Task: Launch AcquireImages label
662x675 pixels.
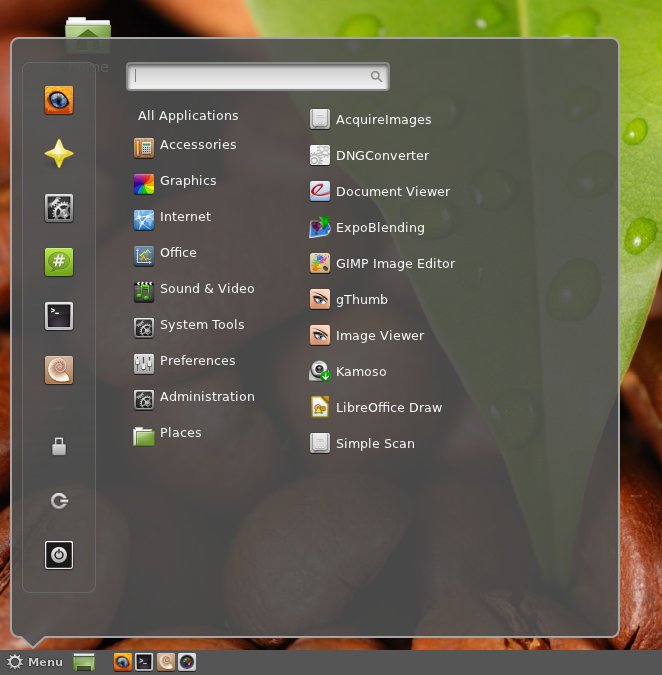Action: (x=384, y=120)
